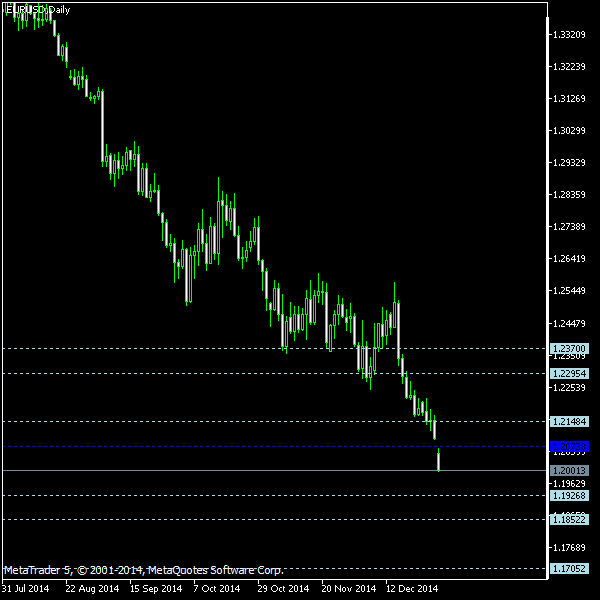Click the latest candlestick at 1.20013
600x600 pixels.
click(439, 460)
